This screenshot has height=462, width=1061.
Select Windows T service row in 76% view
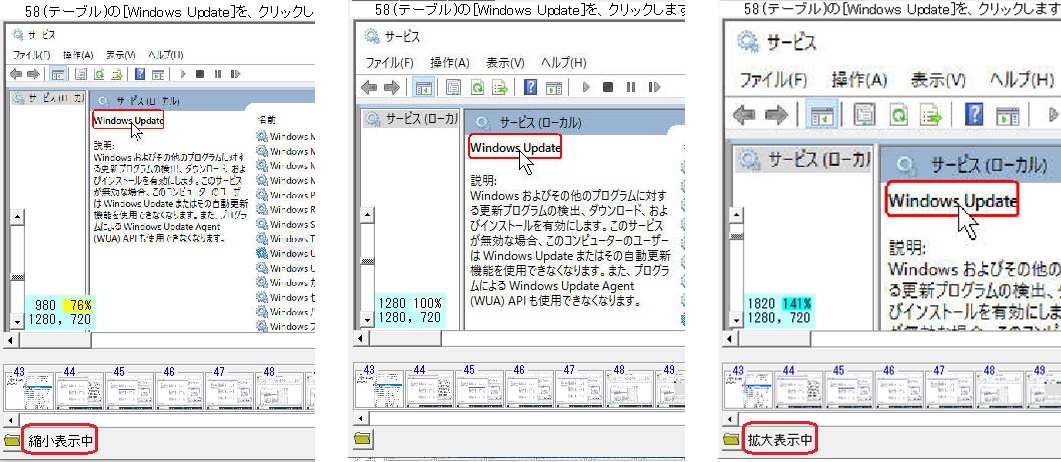click(286, 239)
